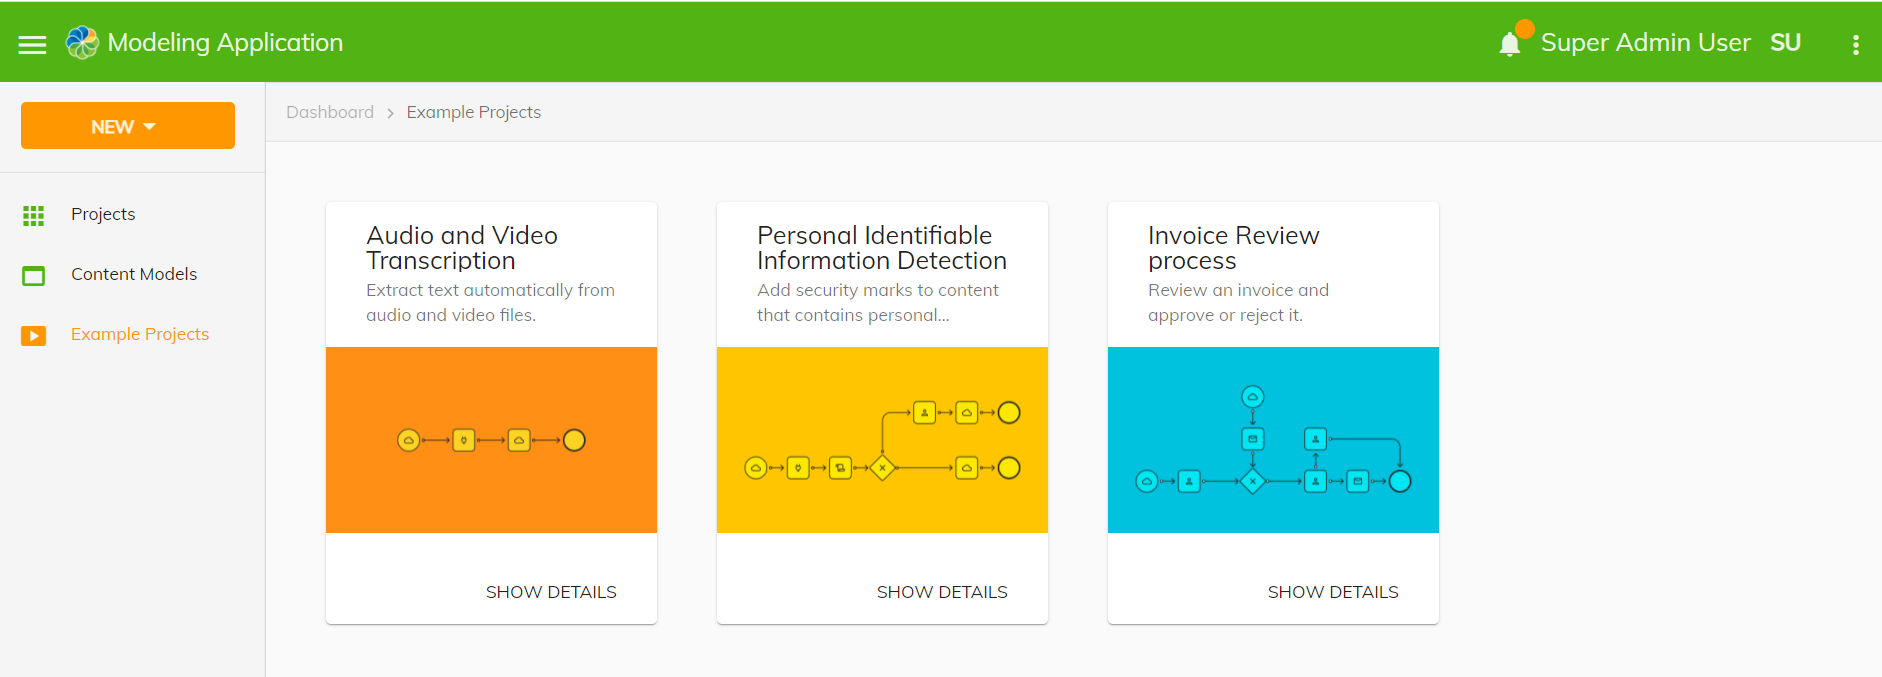This screenshot has width=1882, height=677.
Task: Select the Projects grid icon in sidebar
Action: pyautogui.click(x=33, y=214)
